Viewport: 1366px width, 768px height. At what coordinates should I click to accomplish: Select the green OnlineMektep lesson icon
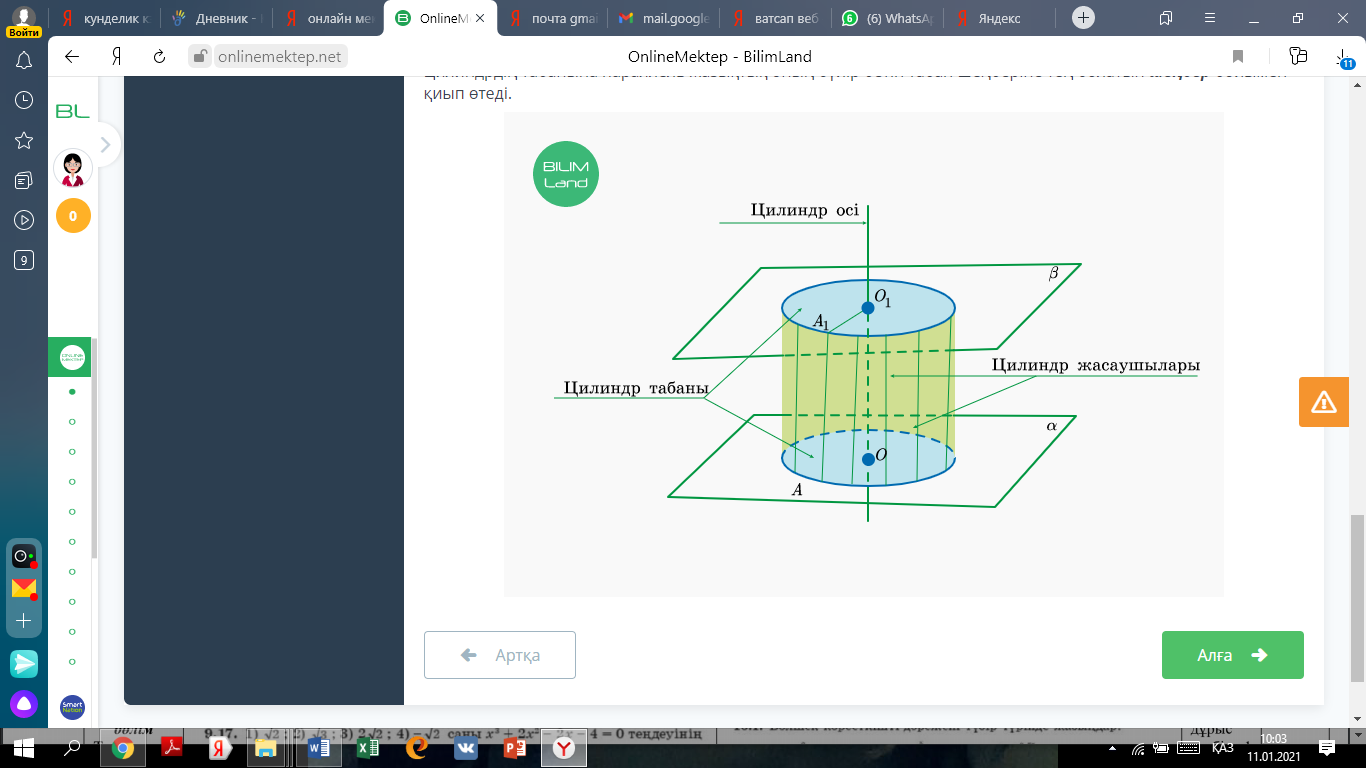coord(72,357)
